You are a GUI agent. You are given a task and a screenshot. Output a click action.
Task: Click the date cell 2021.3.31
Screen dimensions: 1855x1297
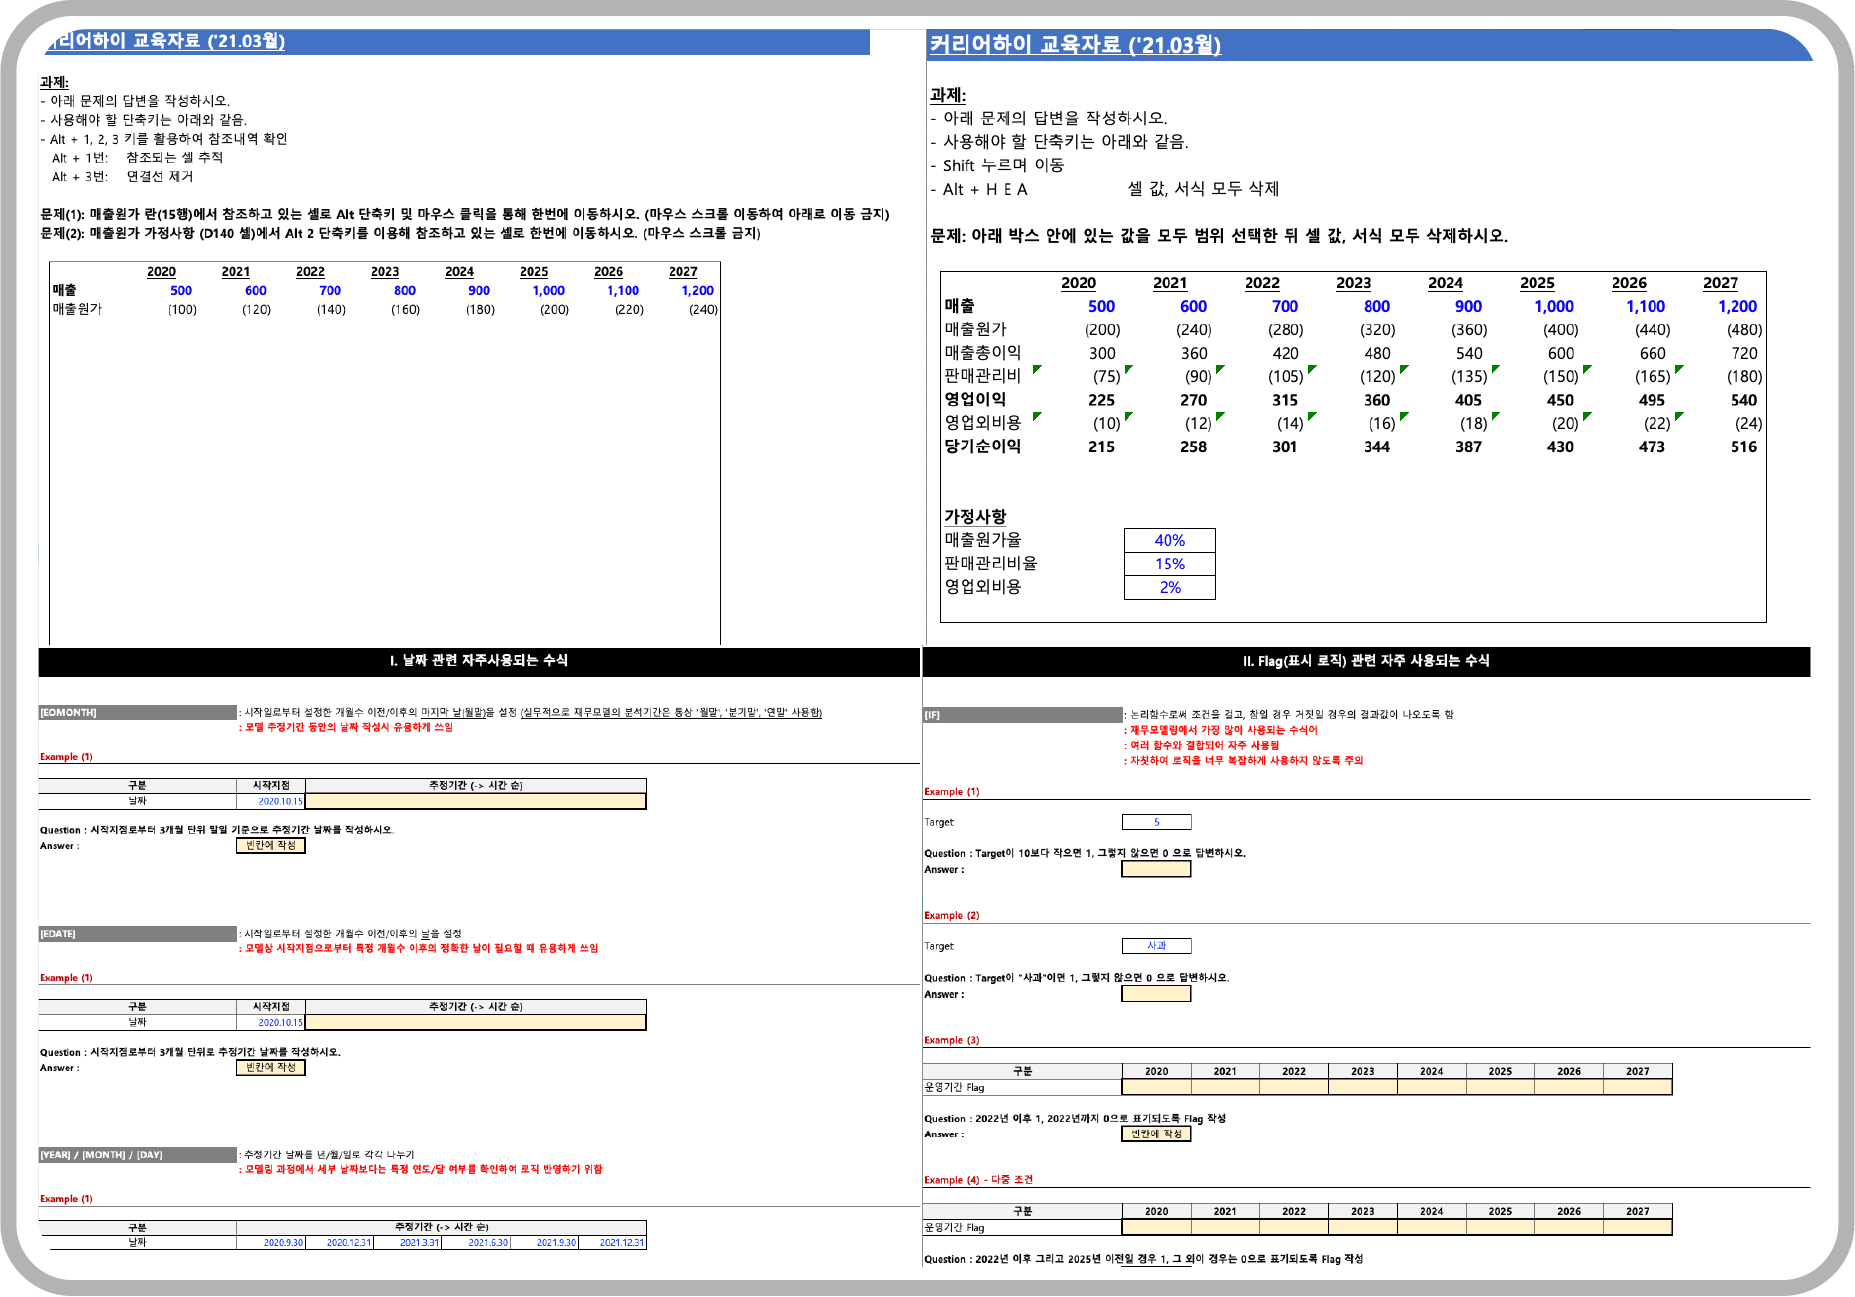click(407, 1243)
